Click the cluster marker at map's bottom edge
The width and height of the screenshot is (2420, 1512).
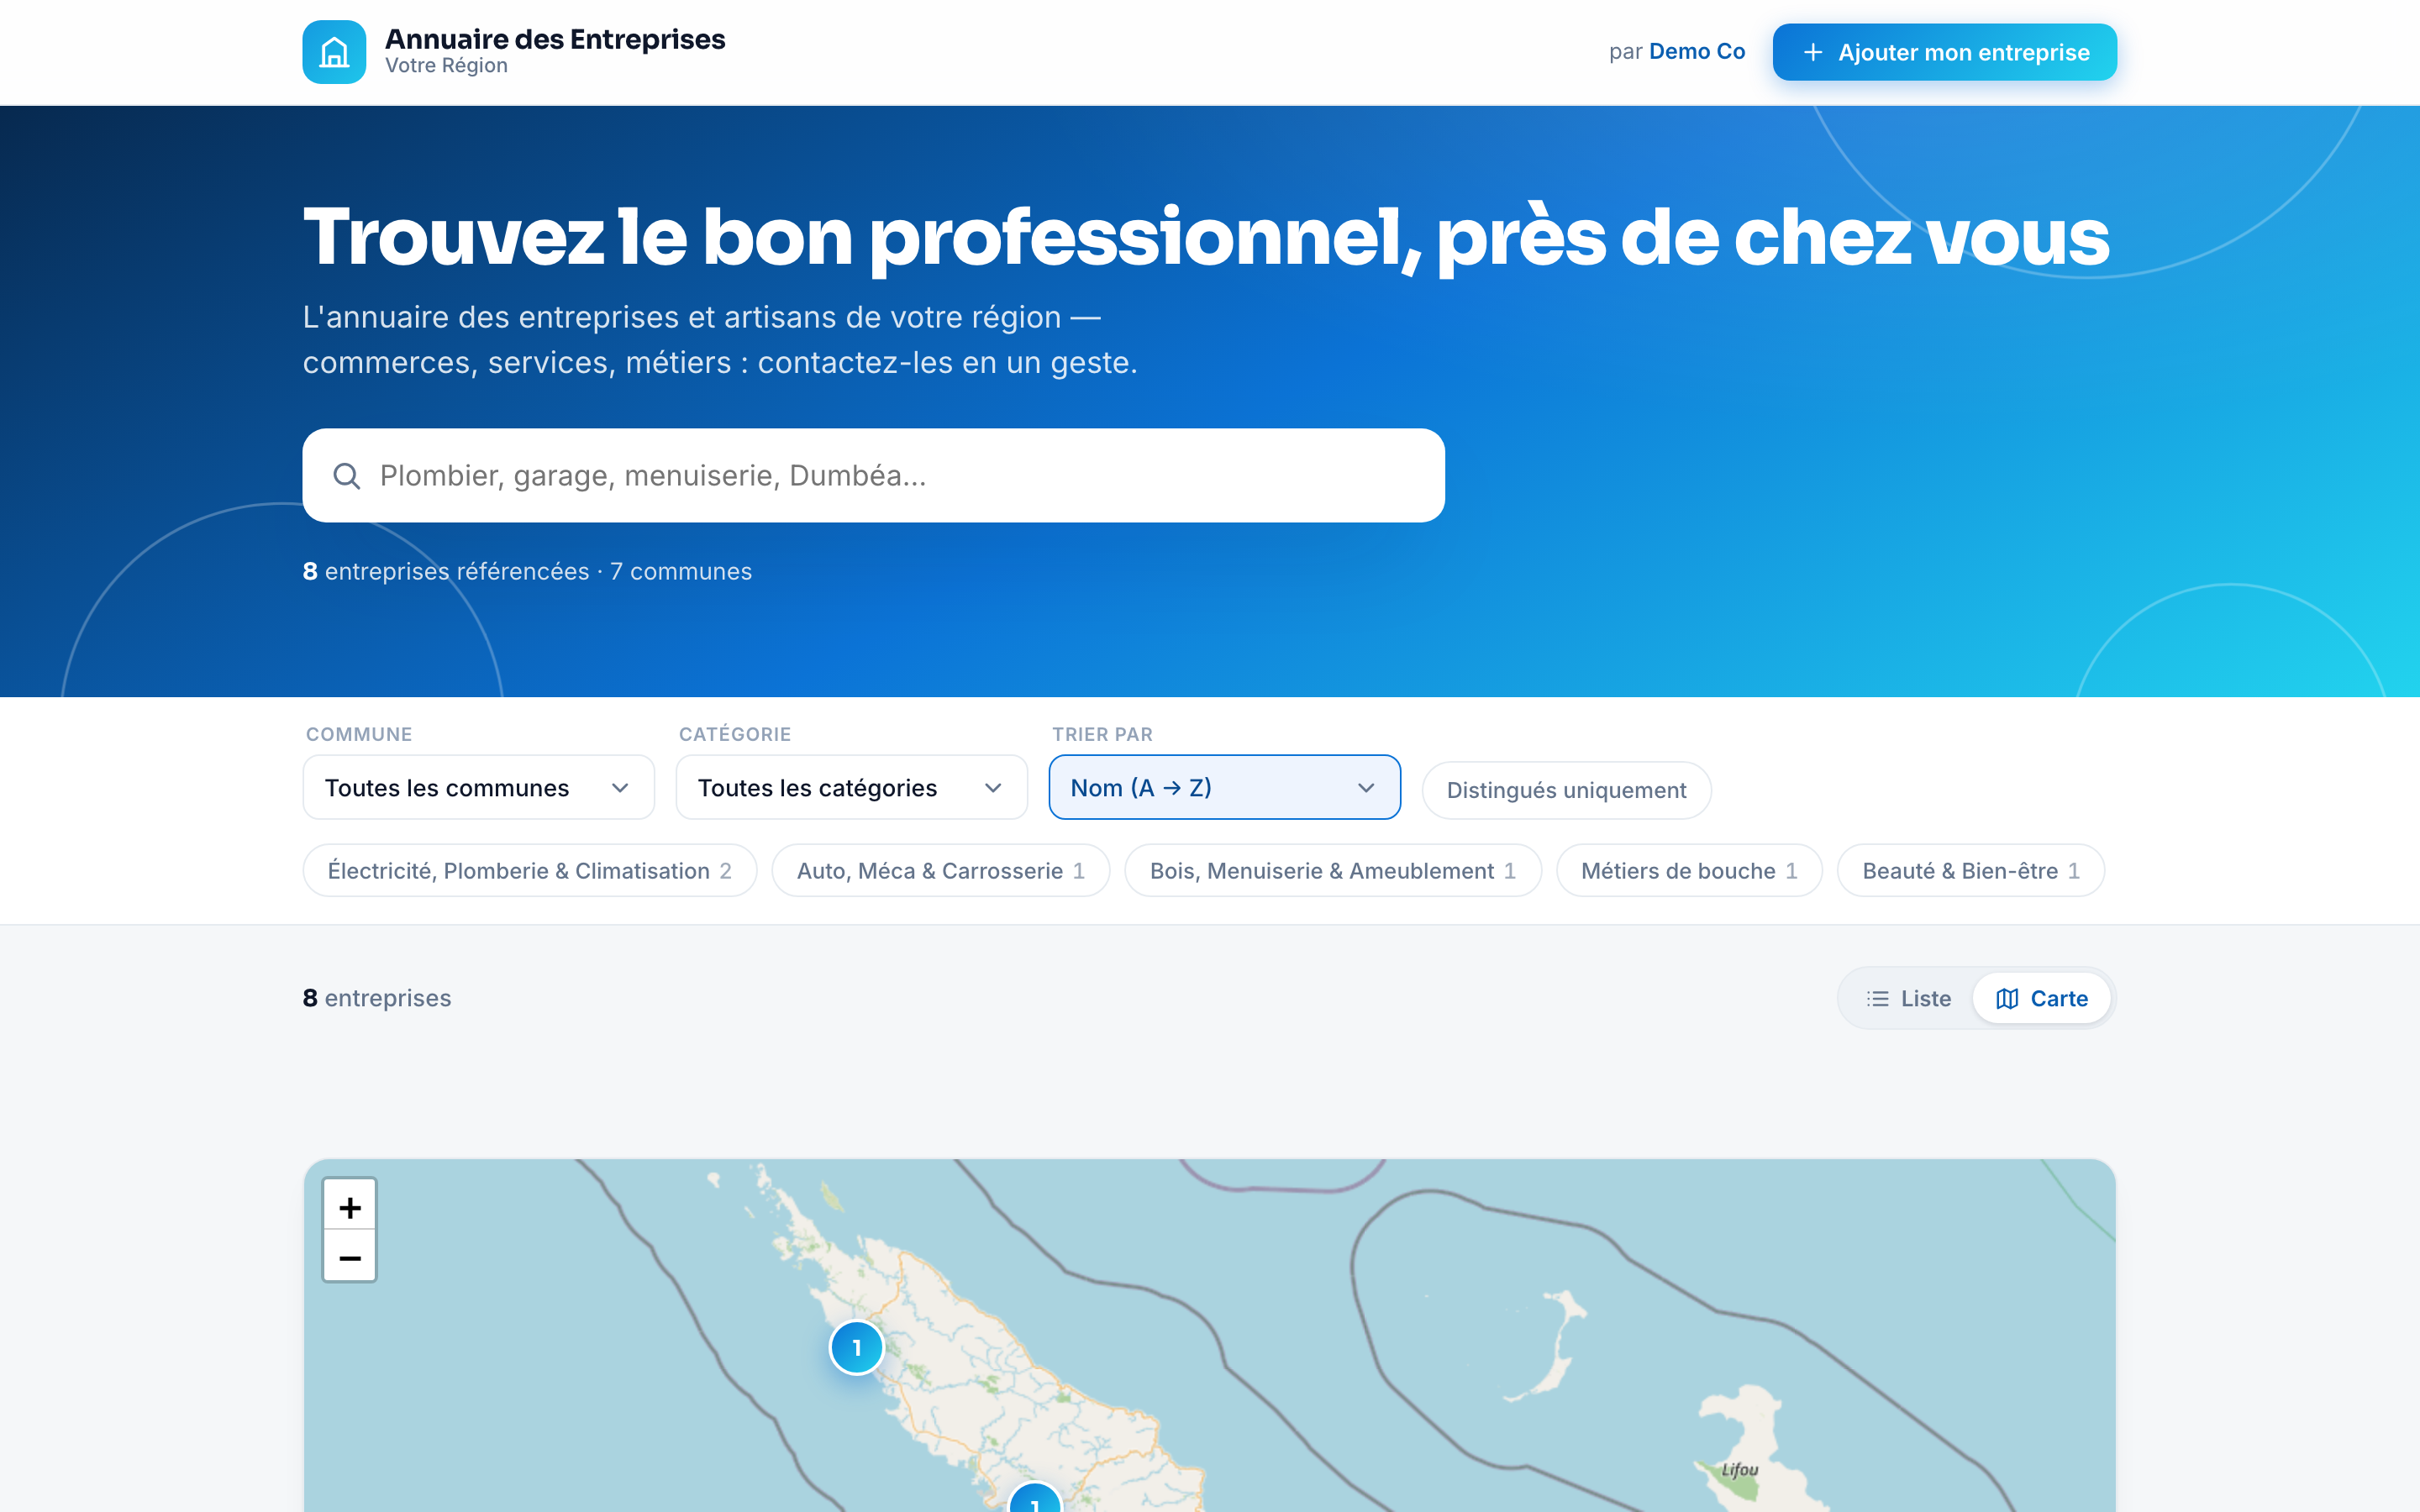1035,1498
